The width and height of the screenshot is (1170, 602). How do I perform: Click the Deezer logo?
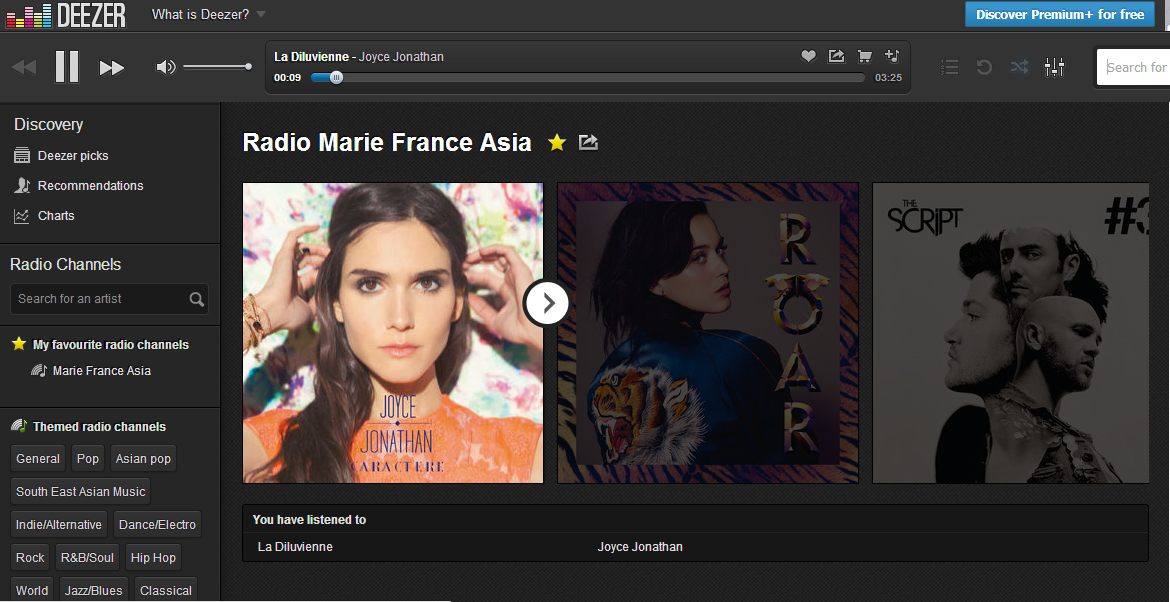click(x=66, y=15)
